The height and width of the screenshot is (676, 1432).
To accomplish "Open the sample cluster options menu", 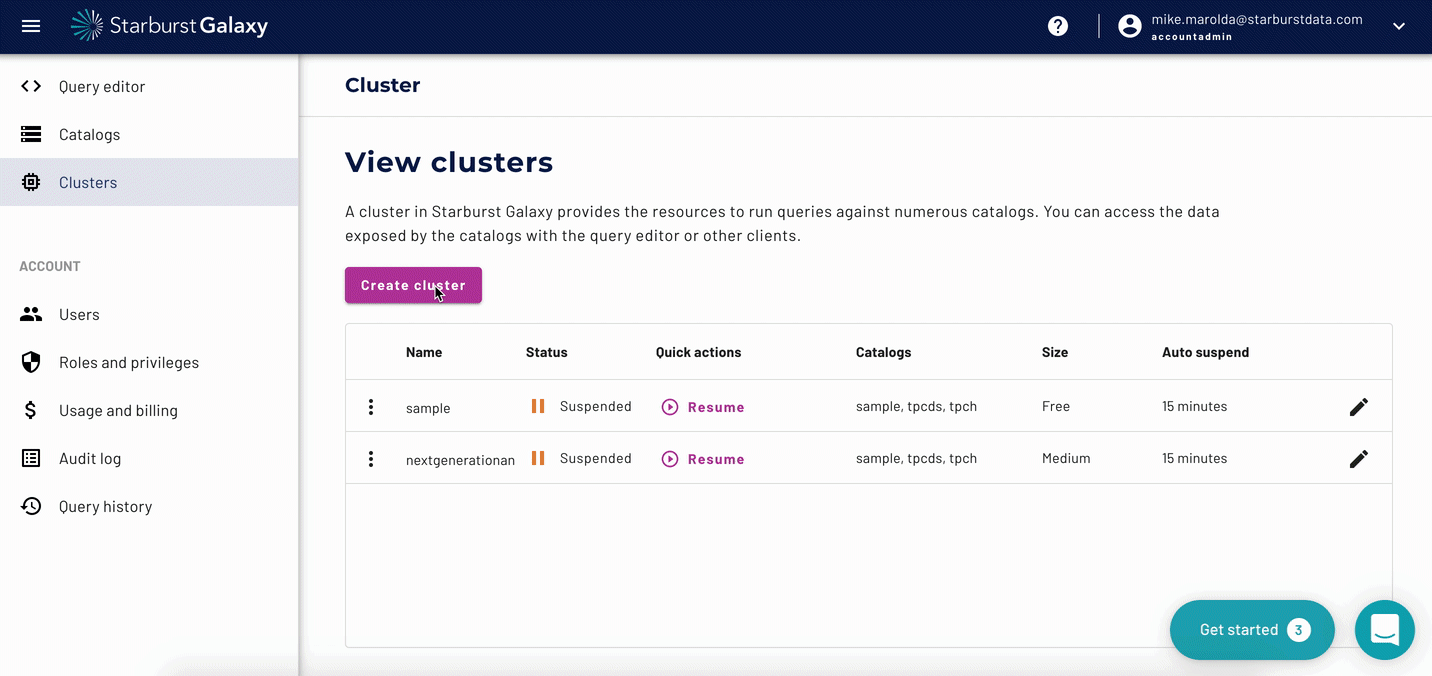I will coord(371,407).
